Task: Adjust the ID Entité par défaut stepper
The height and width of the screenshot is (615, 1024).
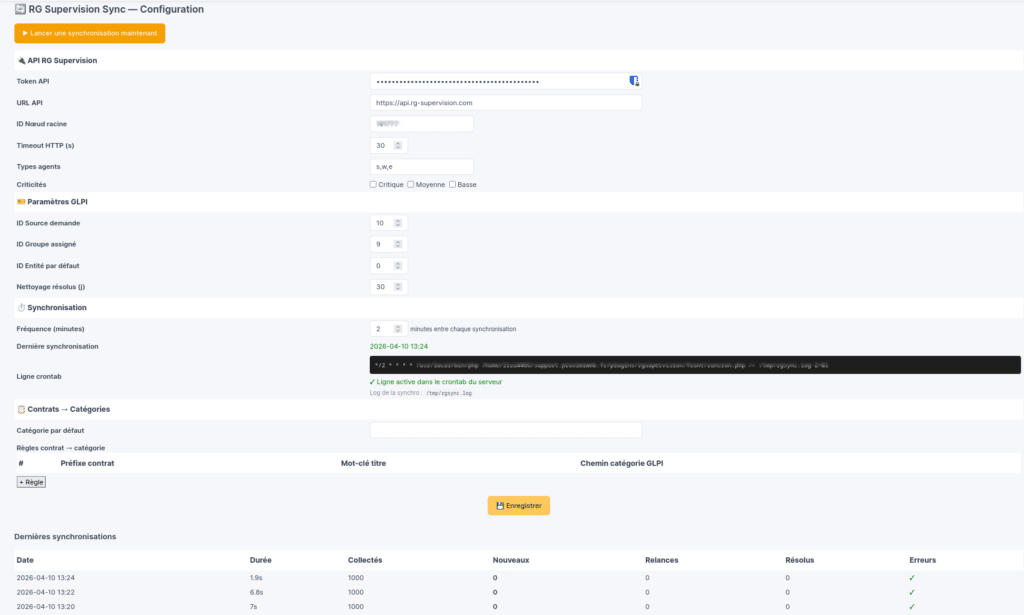Action: coord(398,266)
